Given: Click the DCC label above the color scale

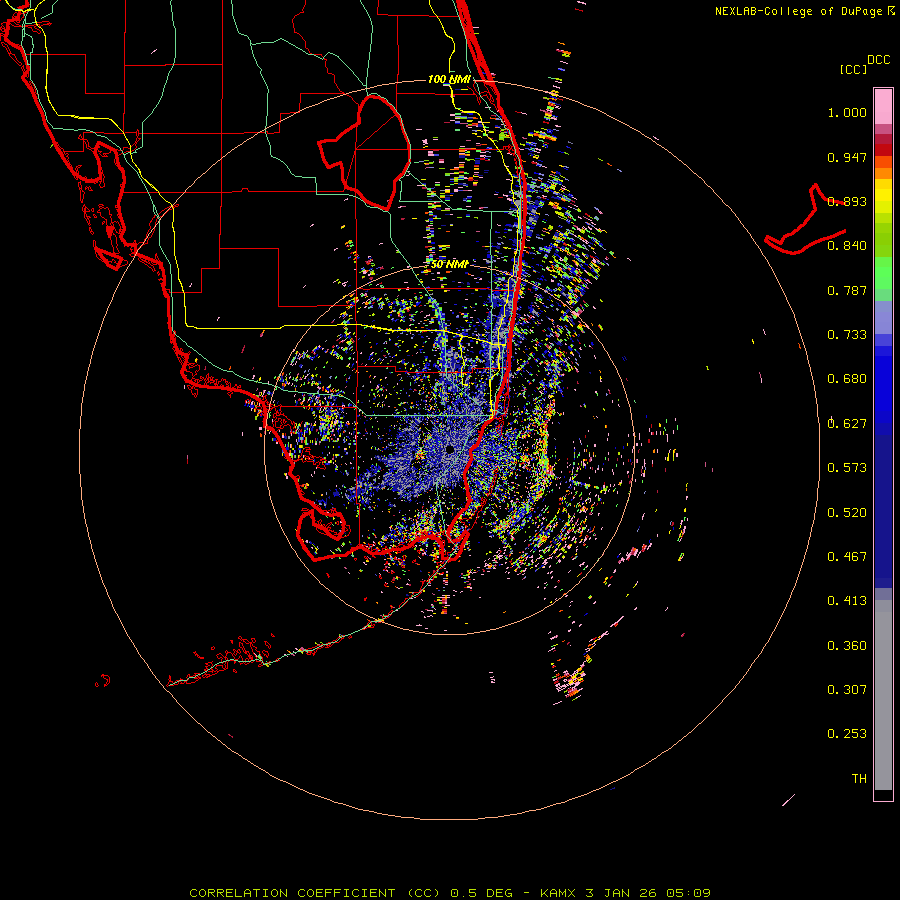Looking at the screenshot, I should pos(879,60).
